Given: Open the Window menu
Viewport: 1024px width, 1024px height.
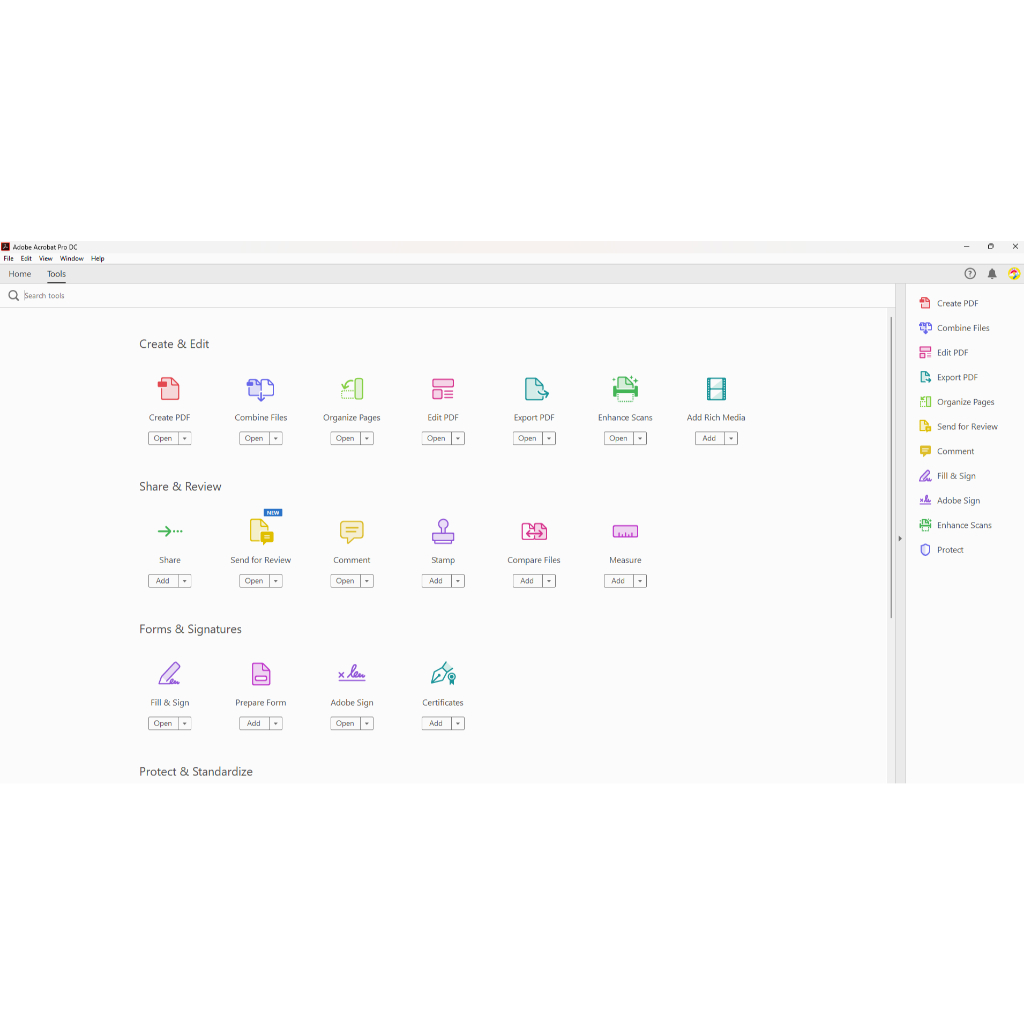Looking at the screenshot, I should [x=72, y=259].
